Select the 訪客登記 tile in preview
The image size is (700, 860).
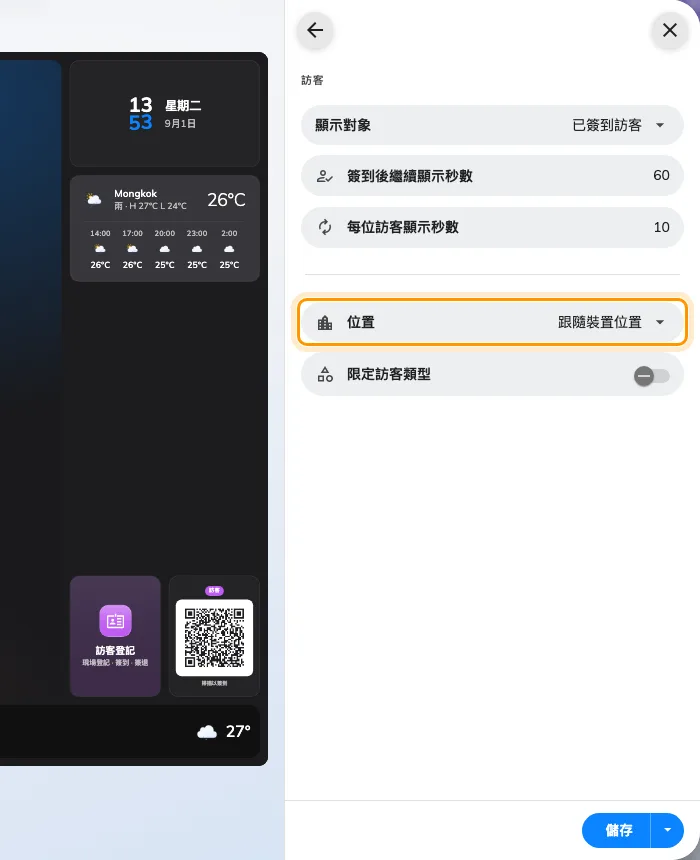[115, 636]
